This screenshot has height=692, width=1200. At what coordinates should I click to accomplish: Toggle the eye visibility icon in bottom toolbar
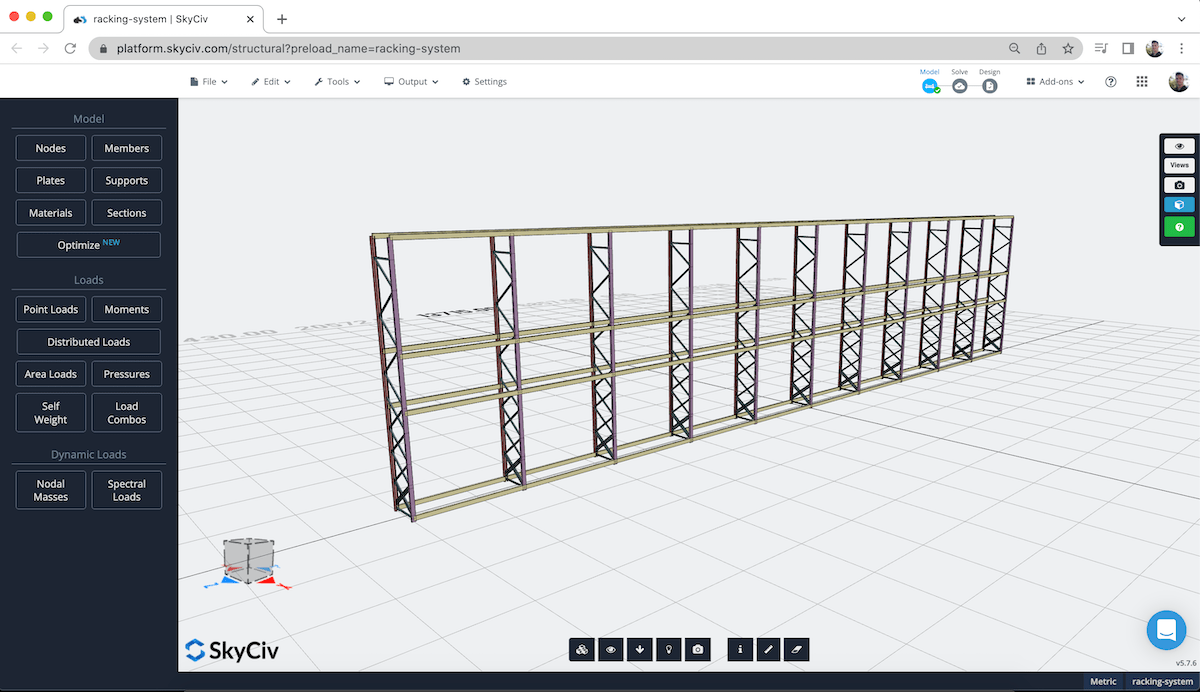pyautogui.click(x=610, y=649)
